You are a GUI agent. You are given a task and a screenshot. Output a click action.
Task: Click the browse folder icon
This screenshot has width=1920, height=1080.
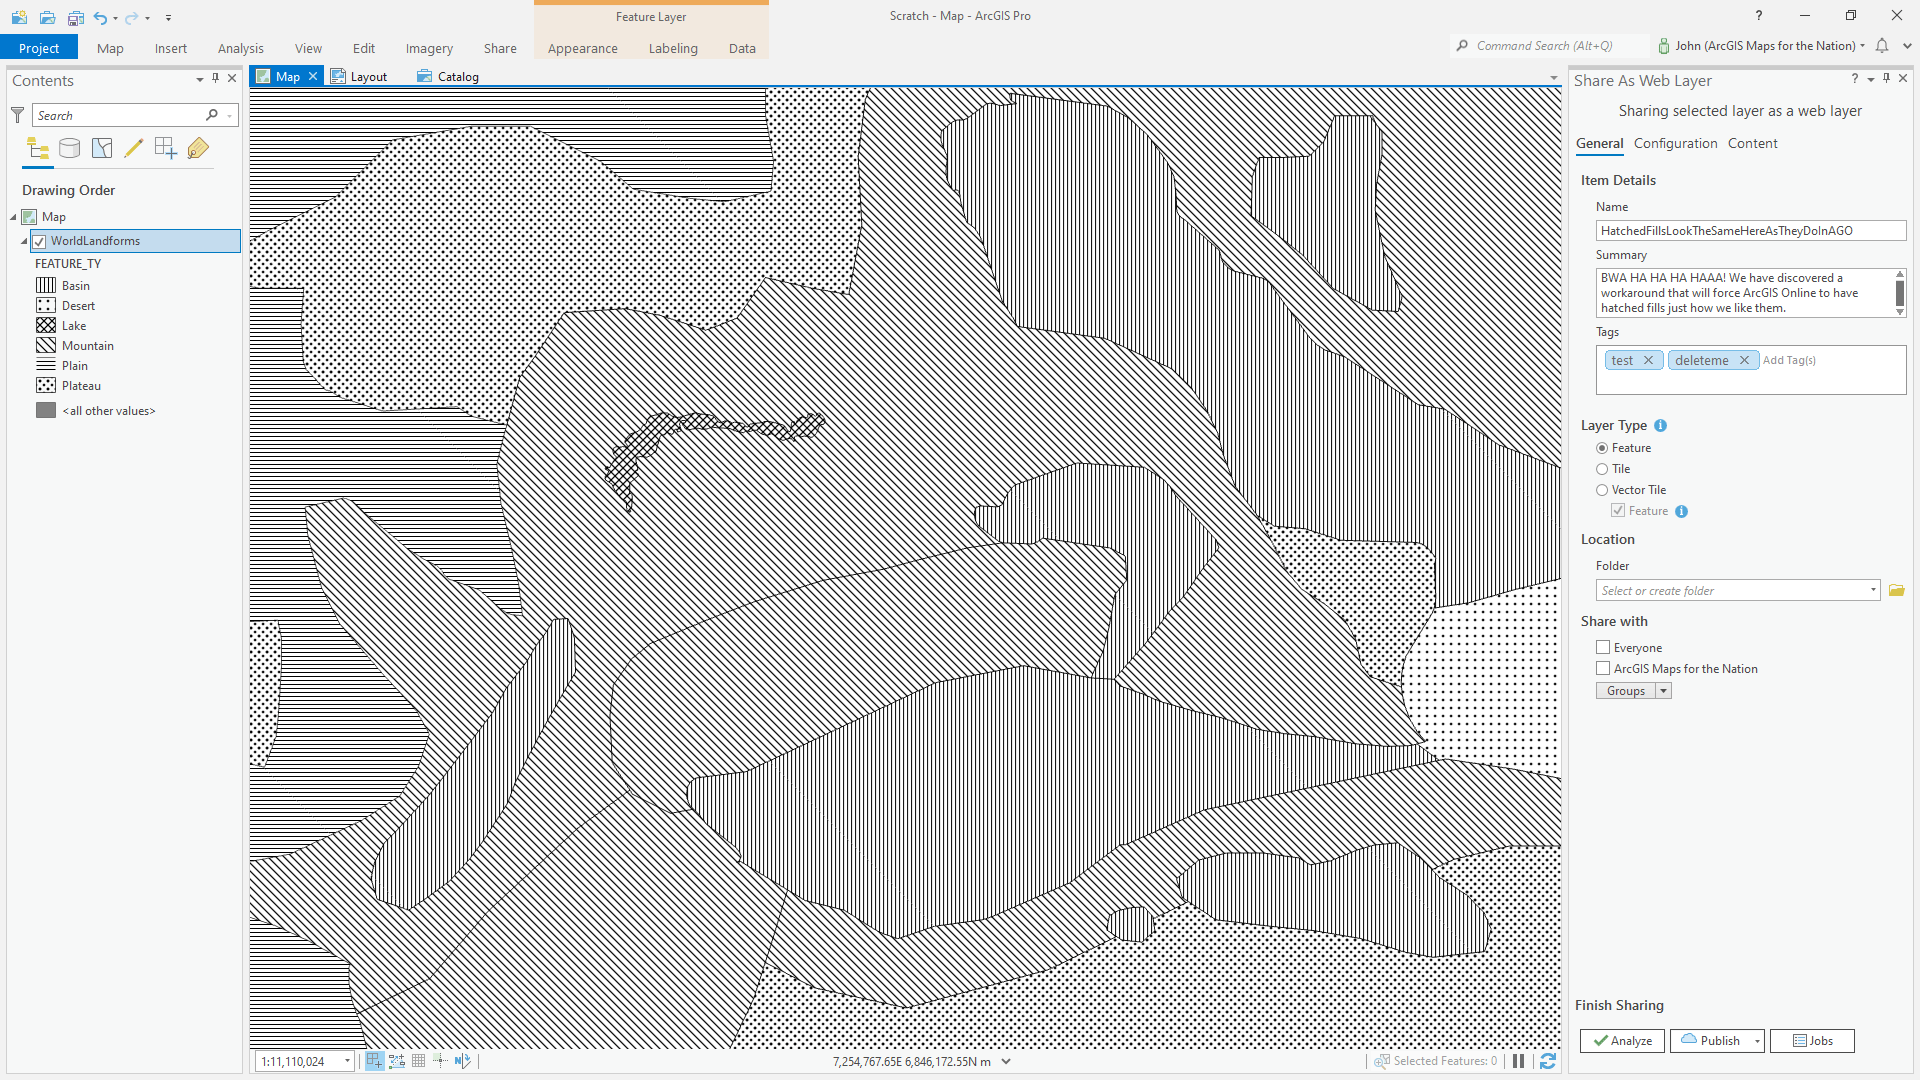(x=1896, y=591)
